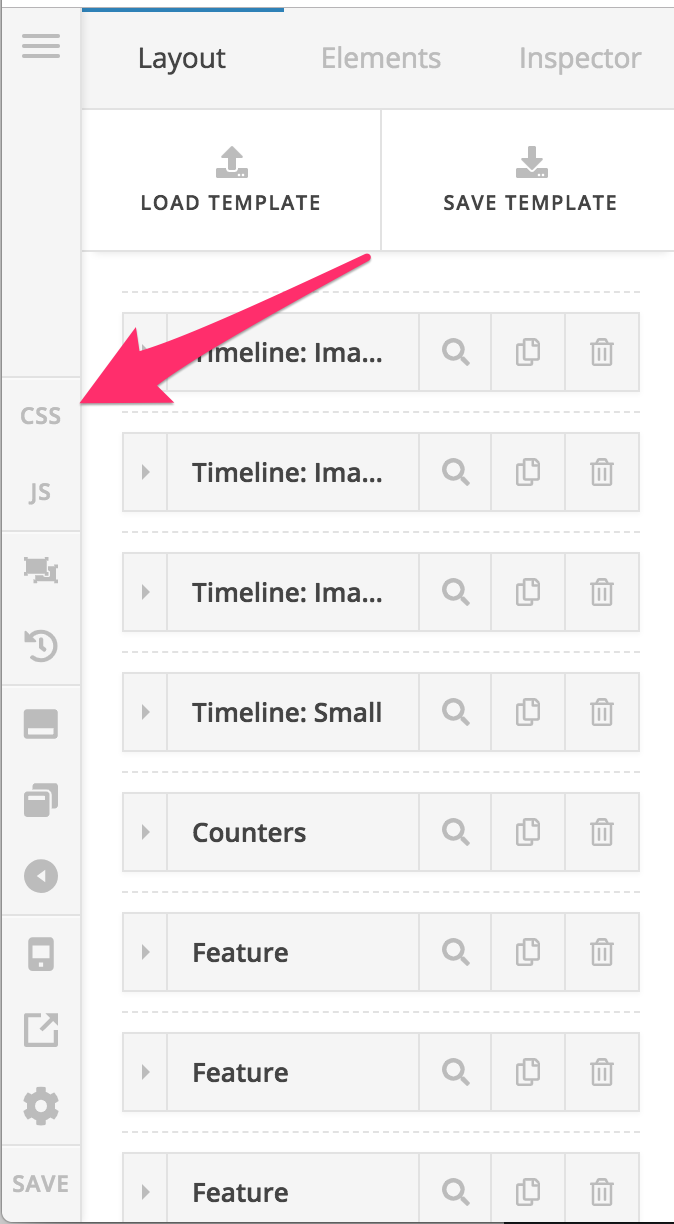This screenshot has height=1224, width=674.
Task: Click the Load Template button
Action: click(231, 180)
